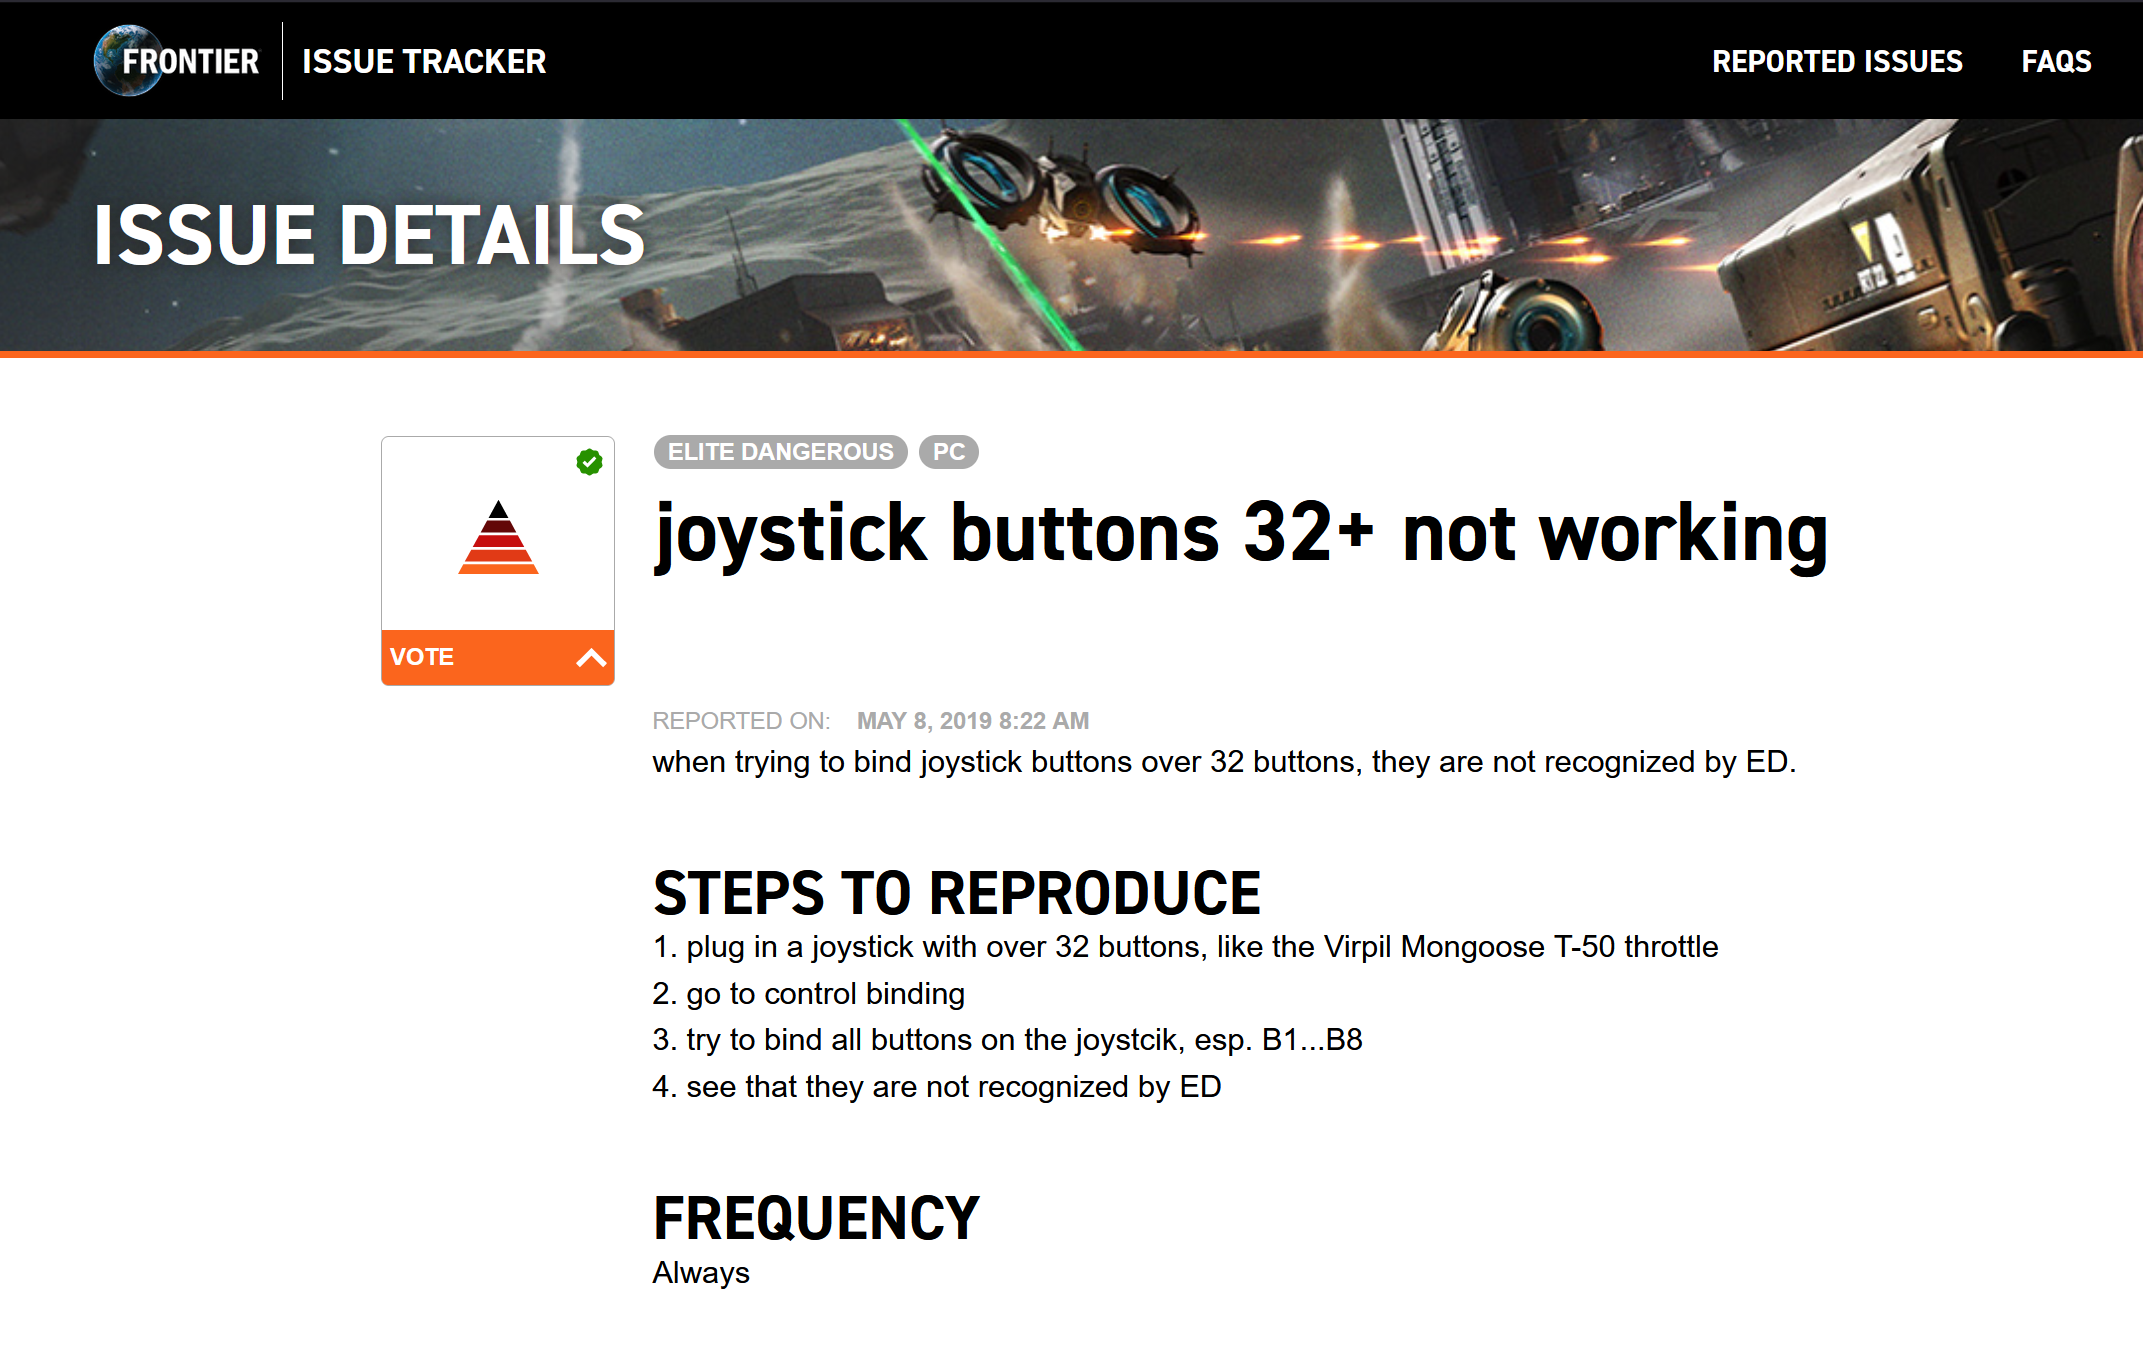Click the 'Frequency' heading

pyautogui.click(x=816, y=1219)
